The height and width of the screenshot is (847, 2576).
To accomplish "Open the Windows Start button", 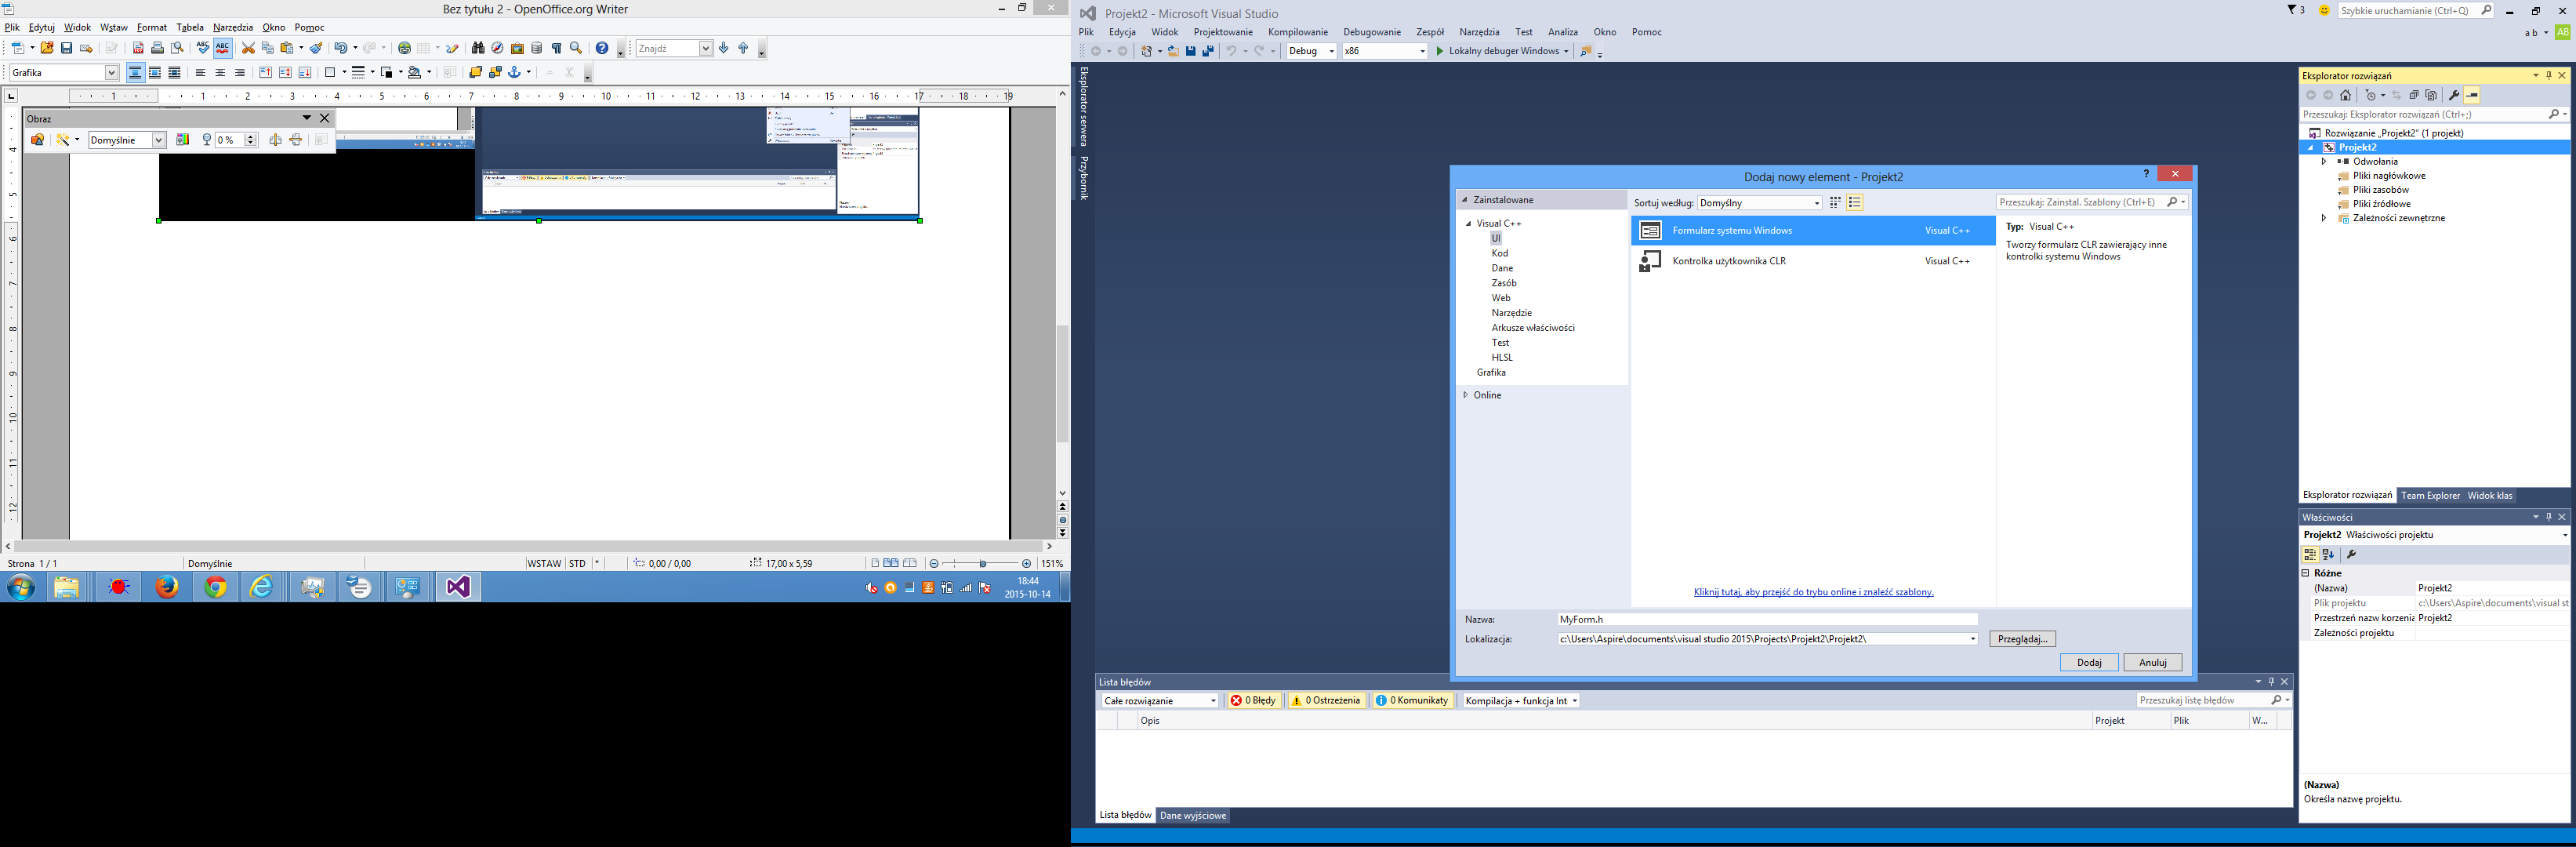I will (21, 587).
